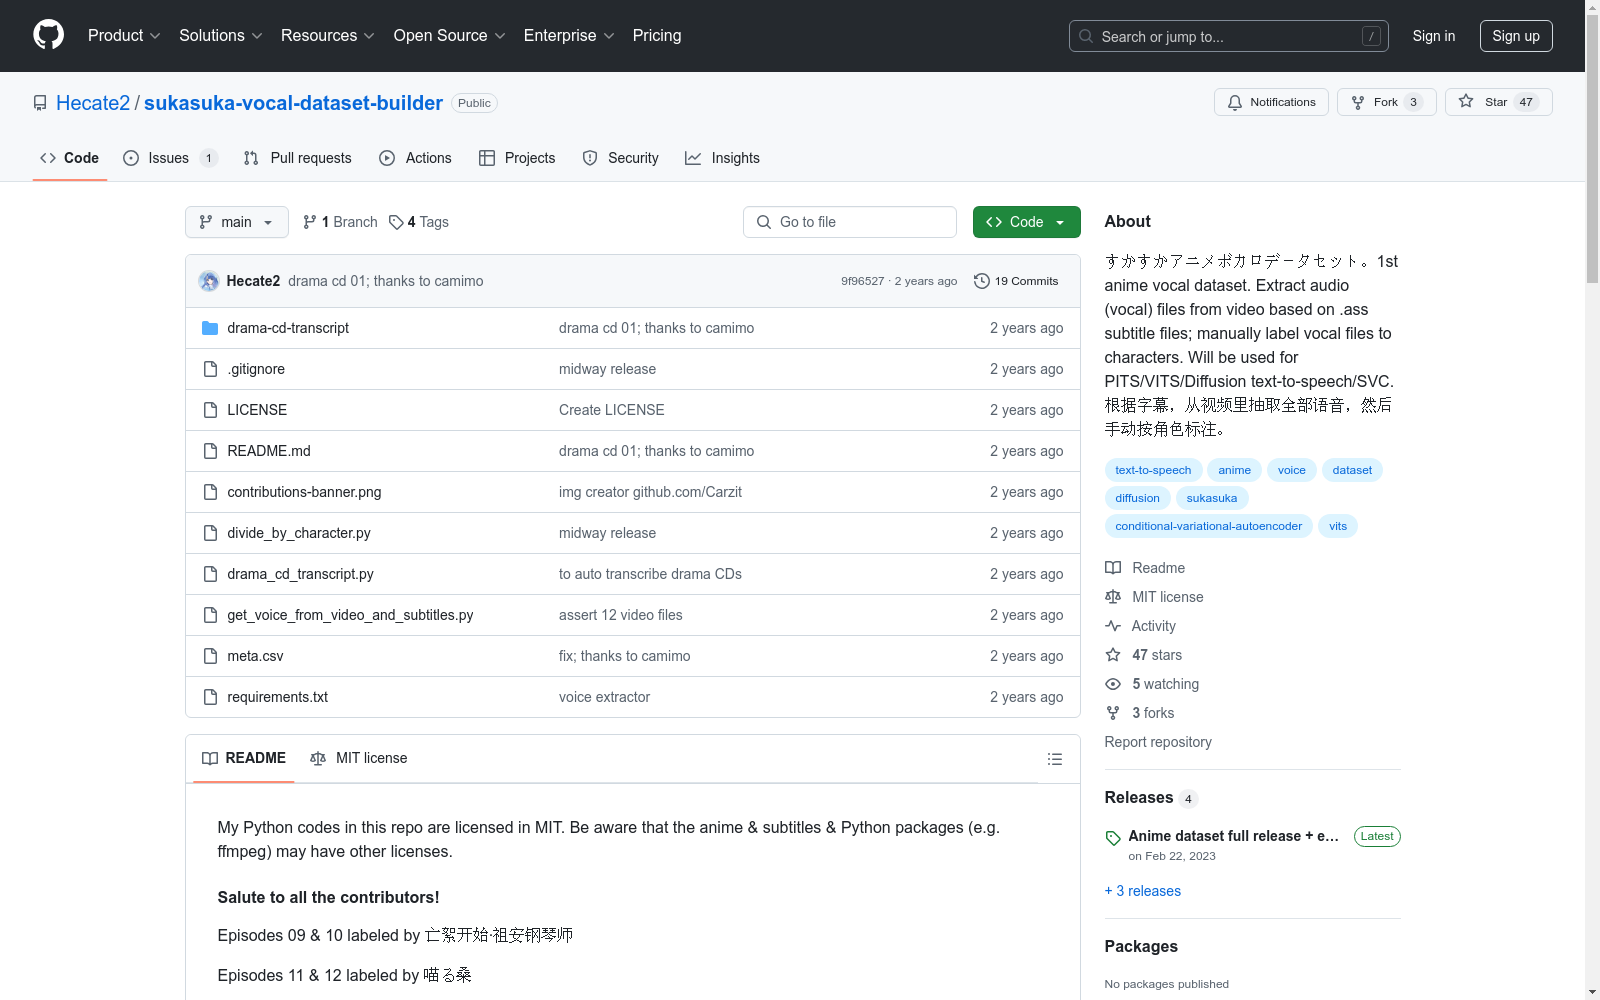Click the Activity pulse icon

1113,626
